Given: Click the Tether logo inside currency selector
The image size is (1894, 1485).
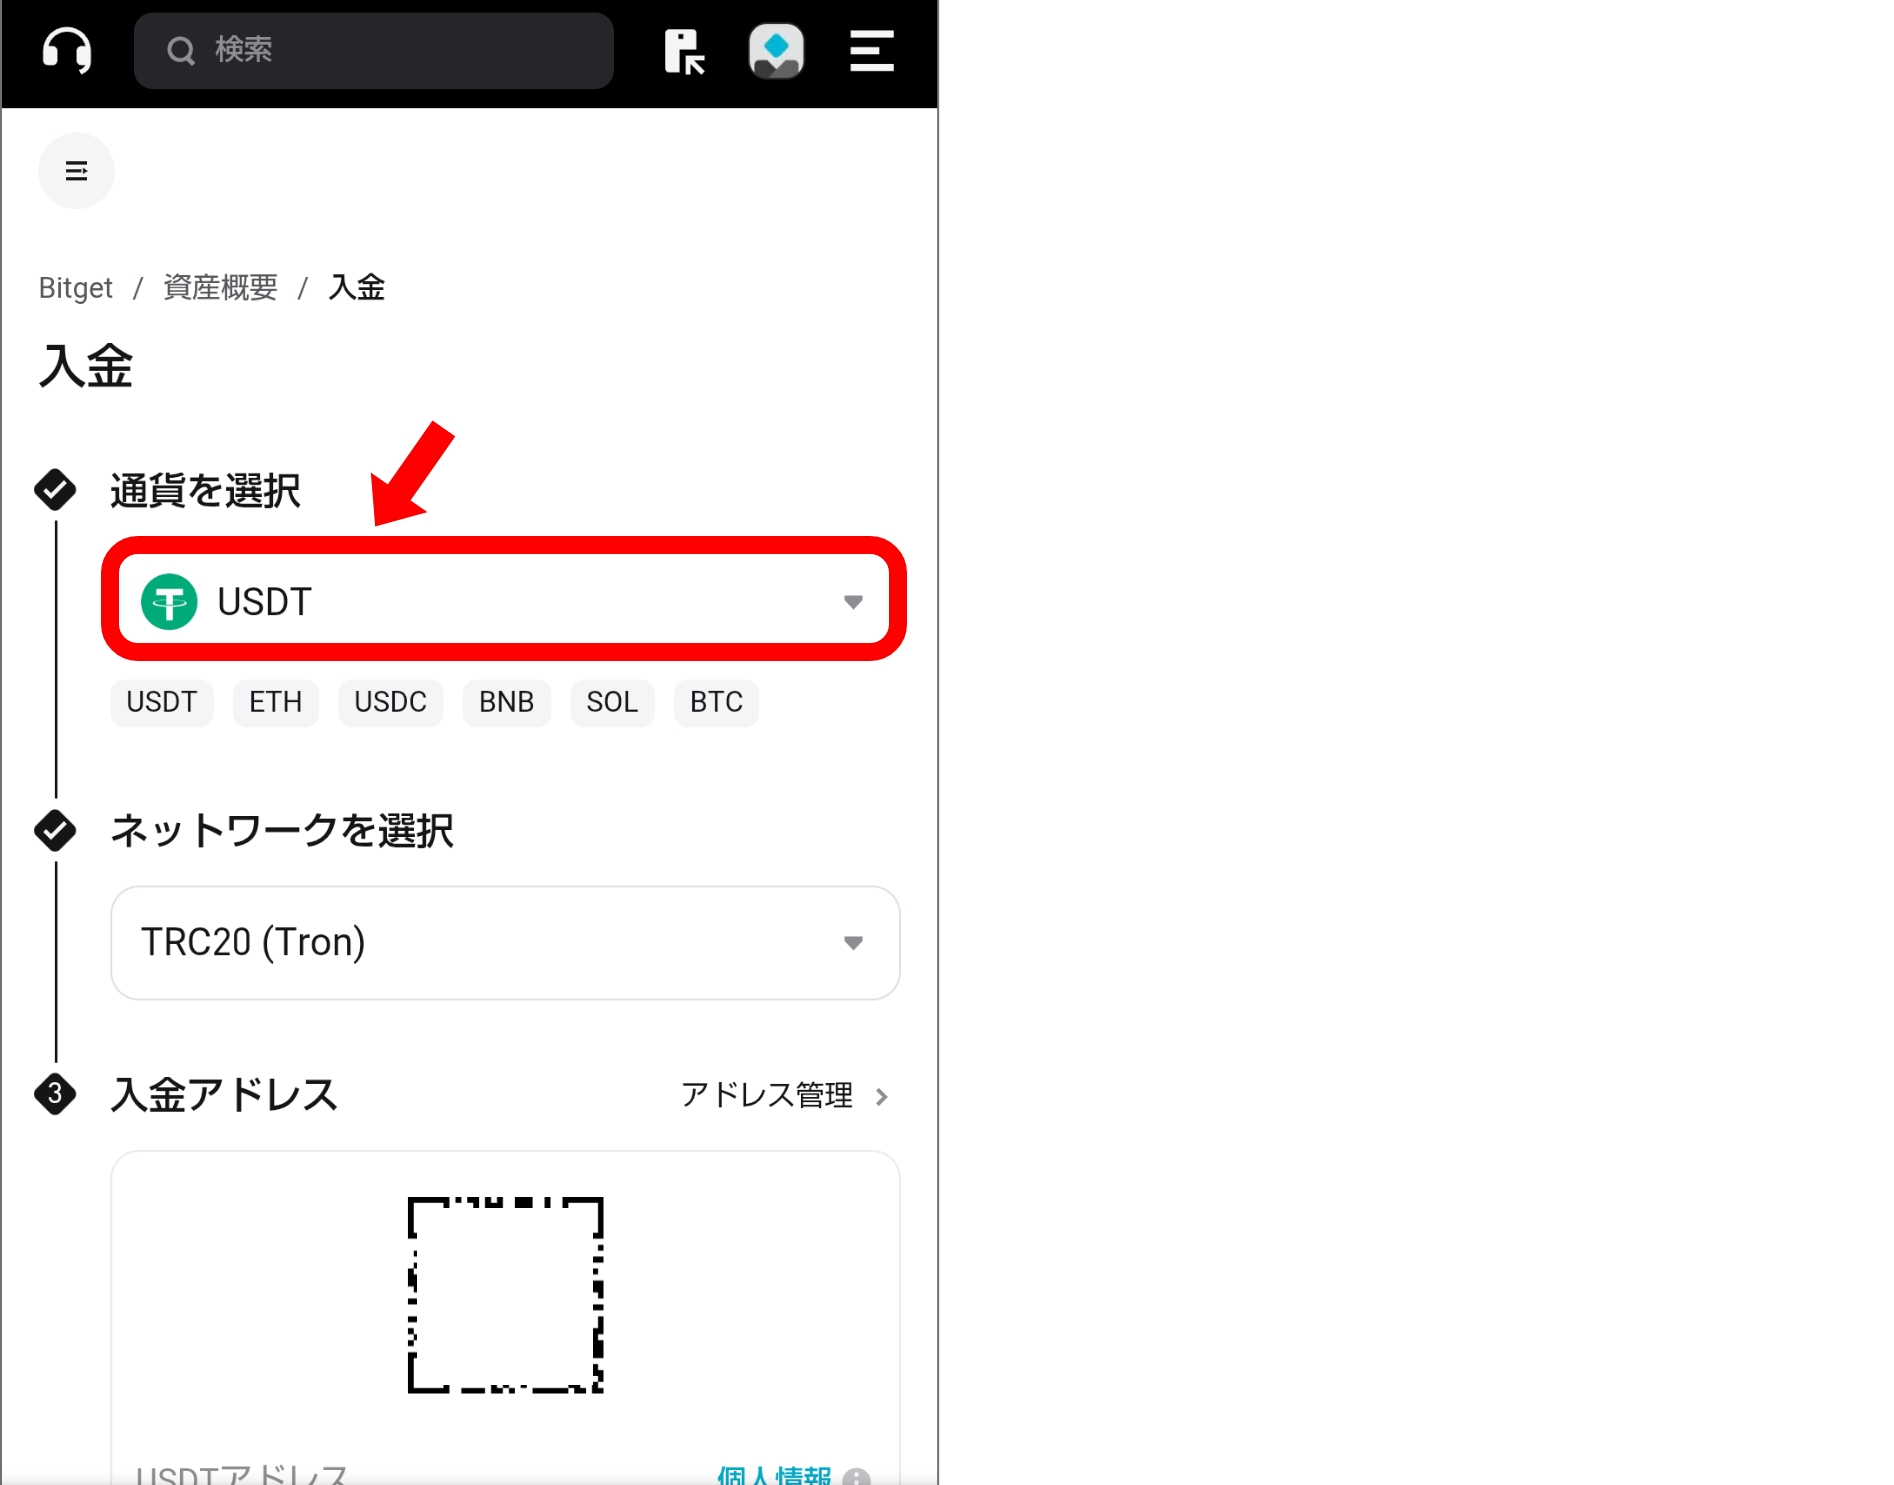Looking at the screenshot, I should pyautogui.click(x=170, y=601).
